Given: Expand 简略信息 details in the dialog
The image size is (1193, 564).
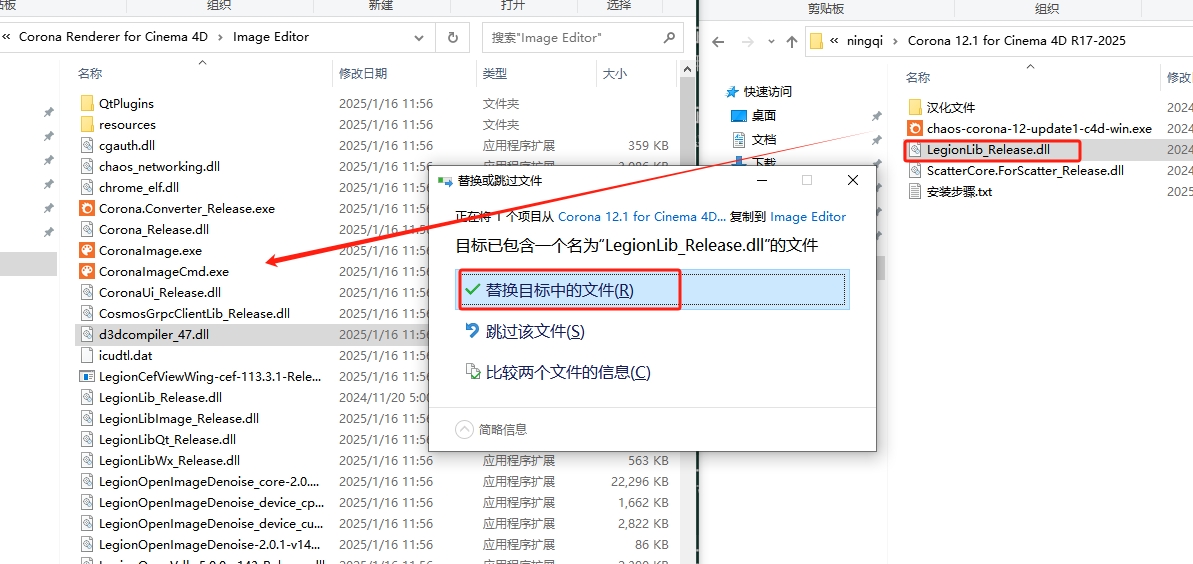Looking at the screenshot, I should [465, 429].
